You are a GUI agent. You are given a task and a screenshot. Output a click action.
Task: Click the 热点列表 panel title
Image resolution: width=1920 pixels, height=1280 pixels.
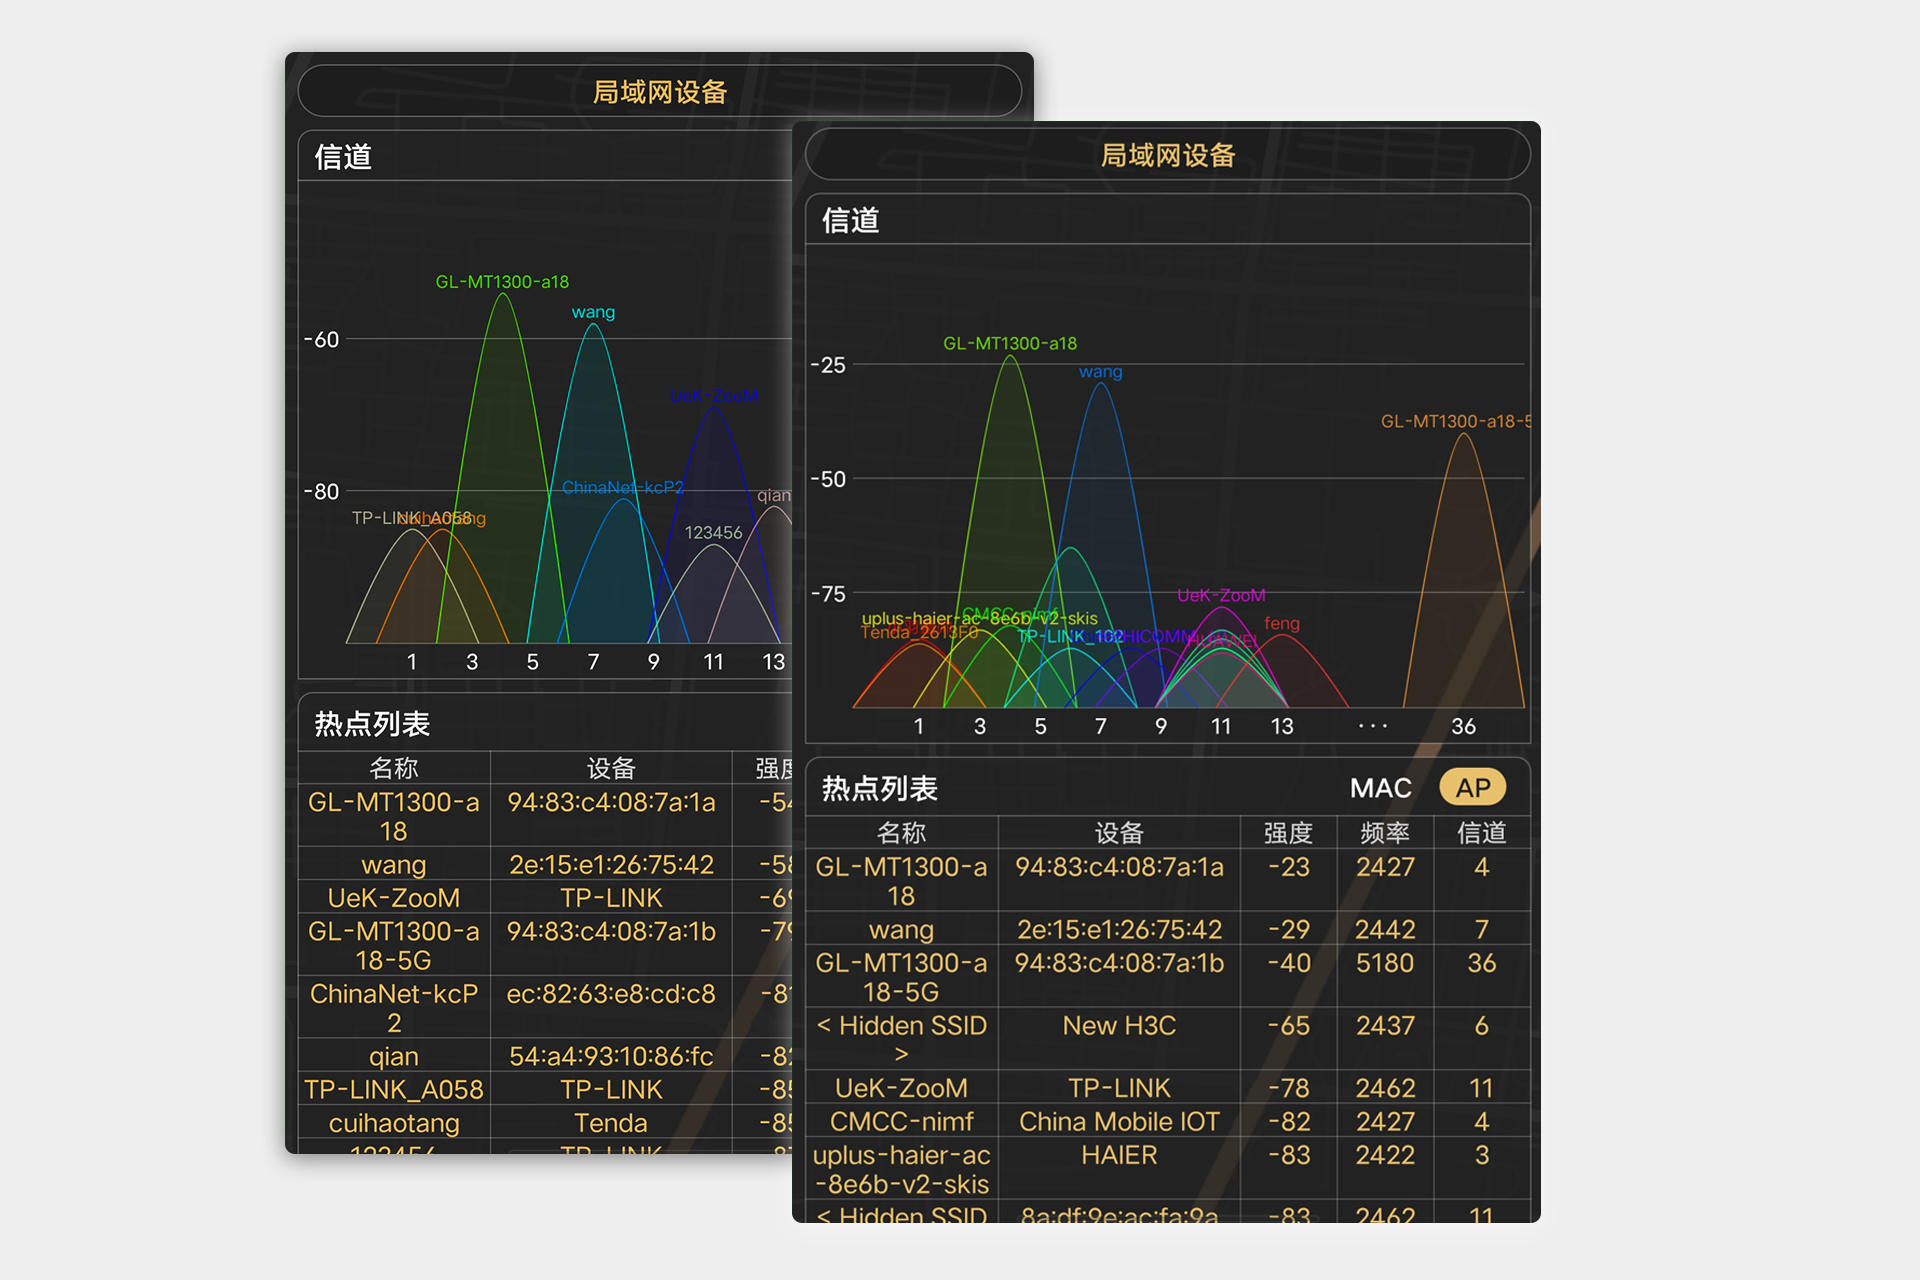[876, 788]
